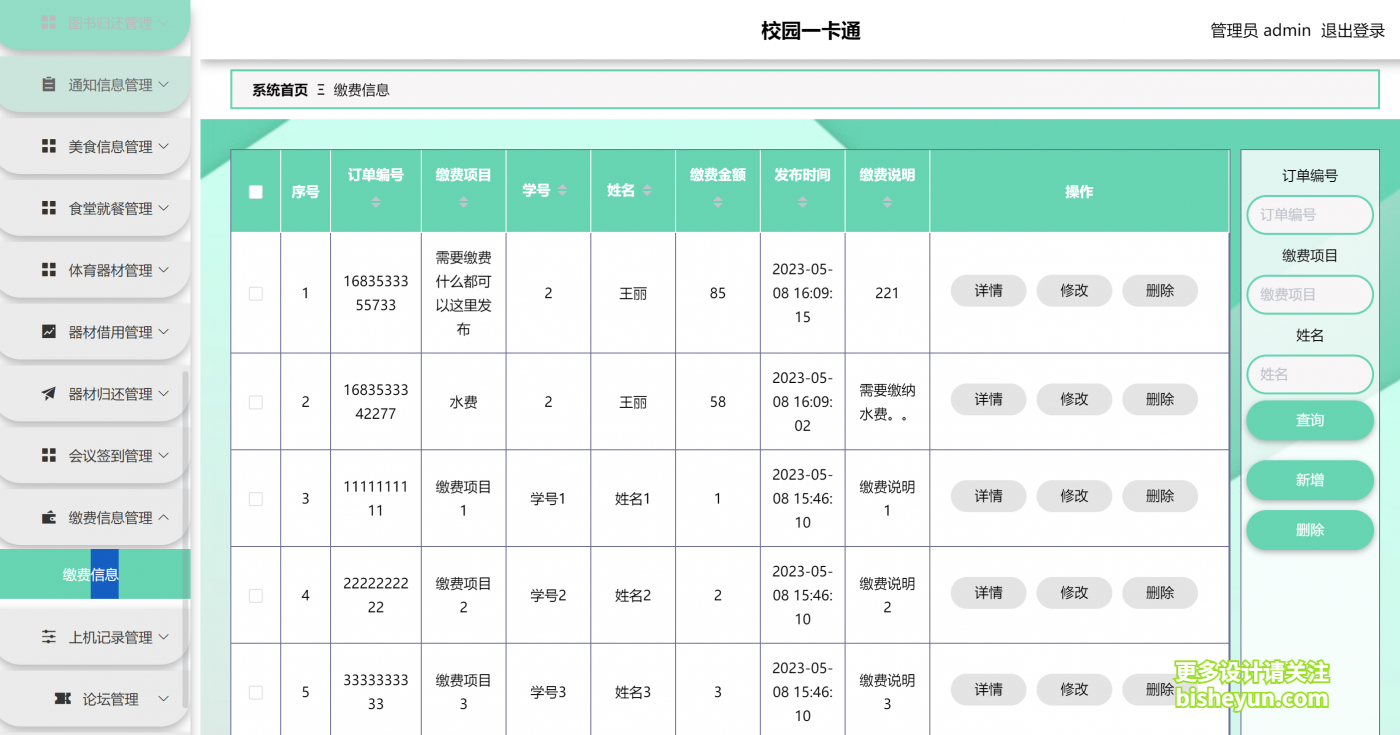Click the 通知信息管理 clipboard icon
This screenshot has height=735, width=1400.
click(47, 84)
